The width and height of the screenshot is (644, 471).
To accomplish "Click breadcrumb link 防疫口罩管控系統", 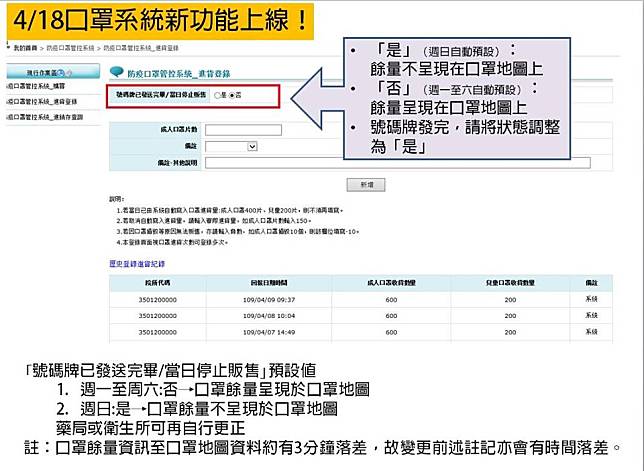I will click(70, 48).
